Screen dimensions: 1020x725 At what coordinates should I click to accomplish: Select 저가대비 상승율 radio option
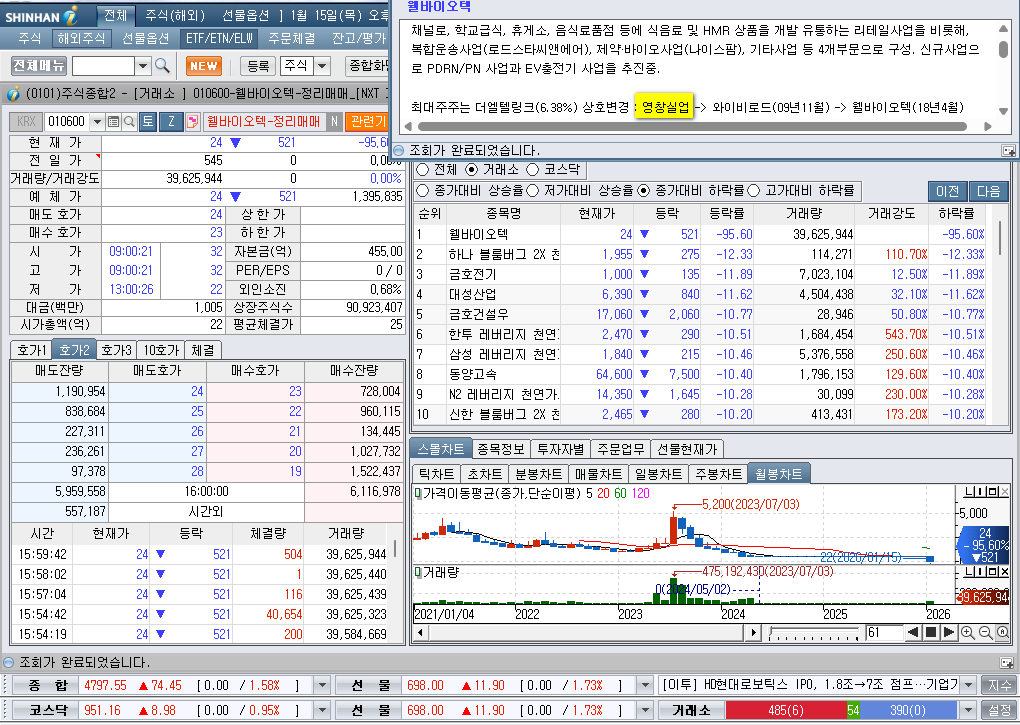click(533, 191)
